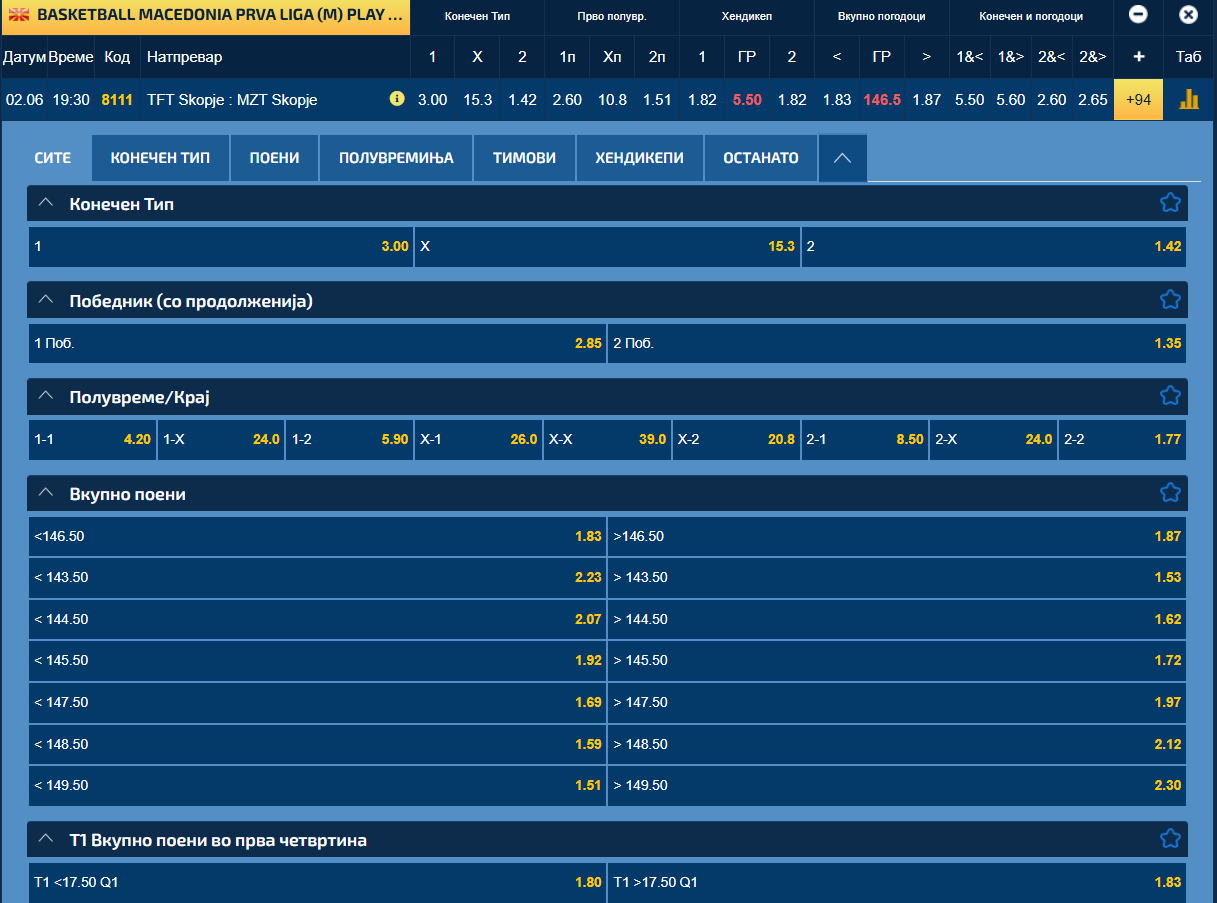
Task: Choose halftime/fulltime 1-2 at 5.90
Action: point(350,439)
